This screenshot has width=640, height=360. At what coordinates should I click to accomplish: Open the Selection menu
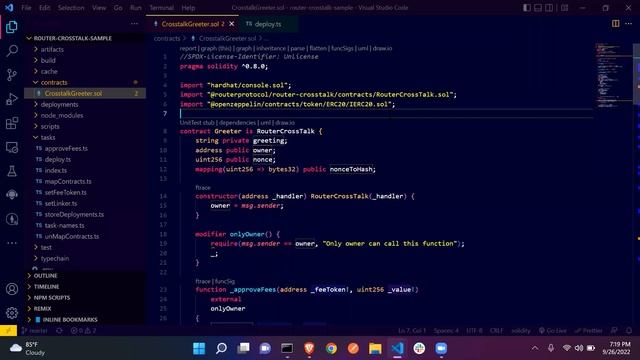coord(71,8)
